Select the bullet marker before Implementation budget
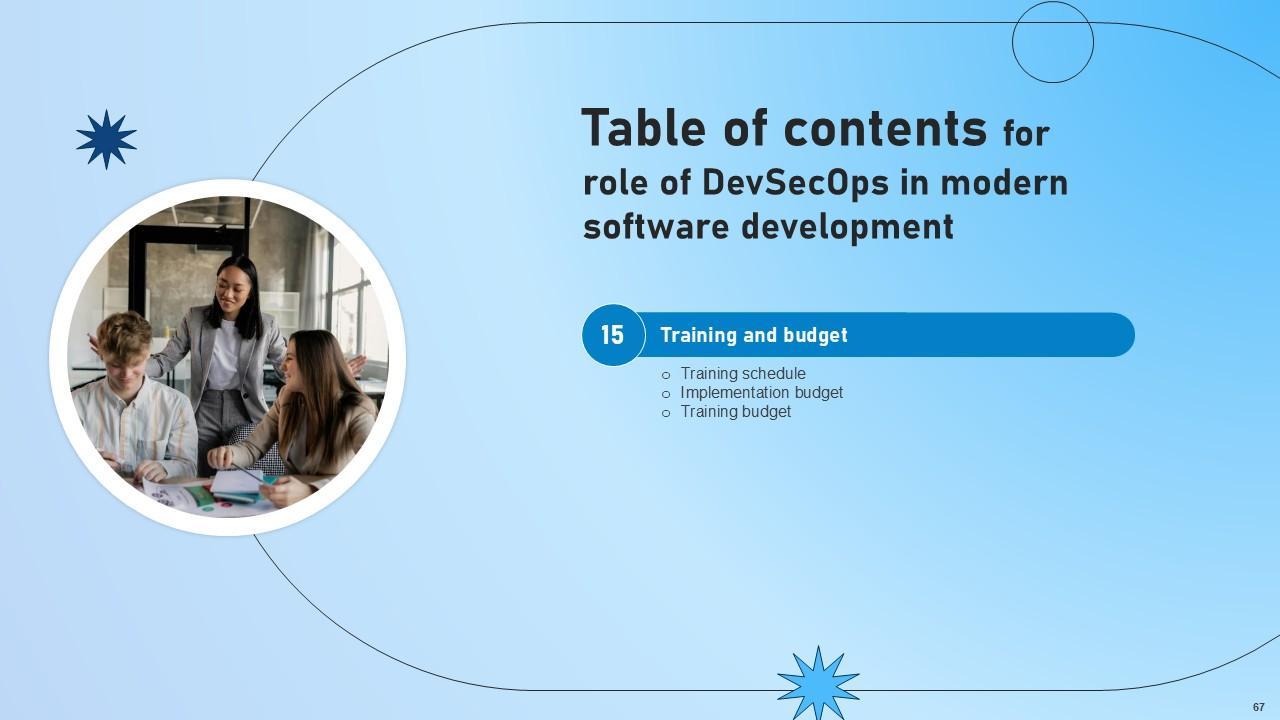The height and width of the screenshot is (720, 1280). tap(666, 394)
